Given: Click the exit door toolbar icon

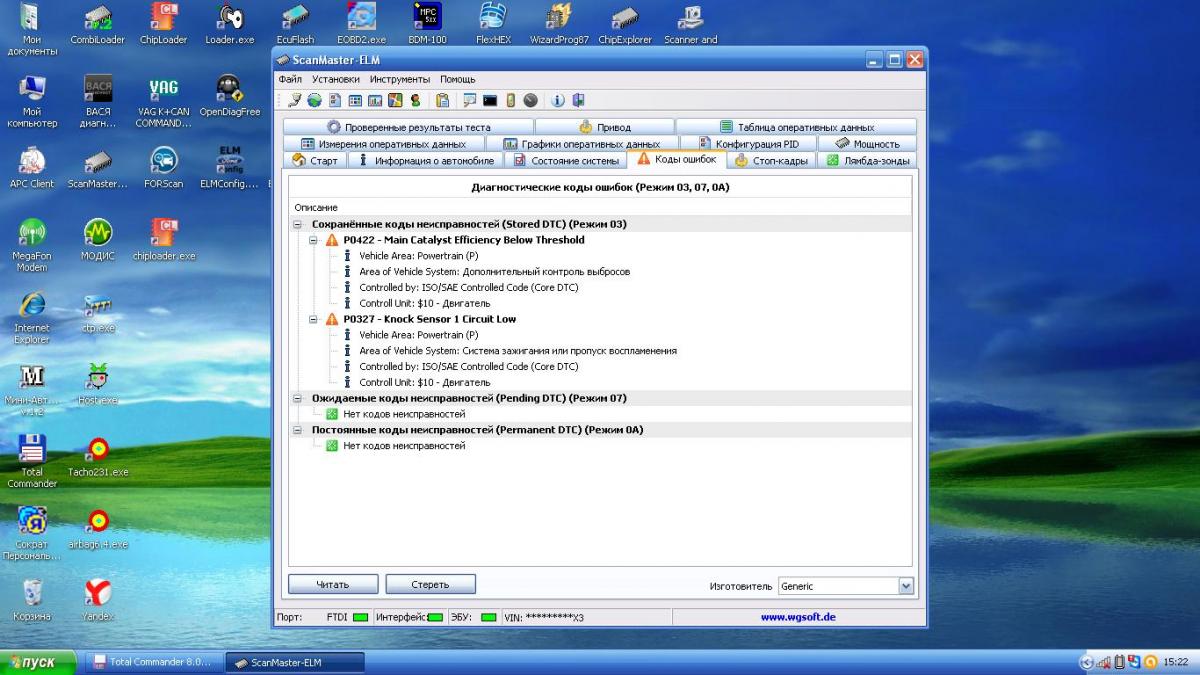Looking at the screenshot, I should [x=578, y=100].
